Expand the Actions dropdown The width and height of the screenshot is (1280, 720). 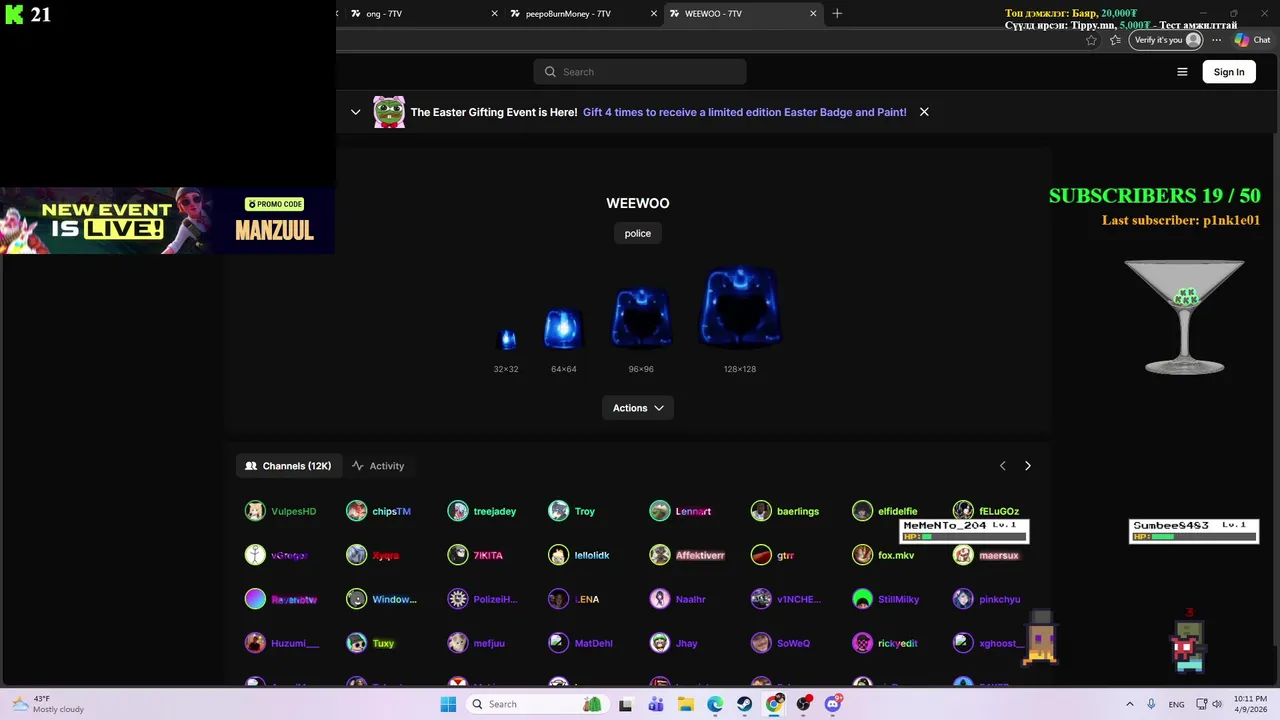638,408
